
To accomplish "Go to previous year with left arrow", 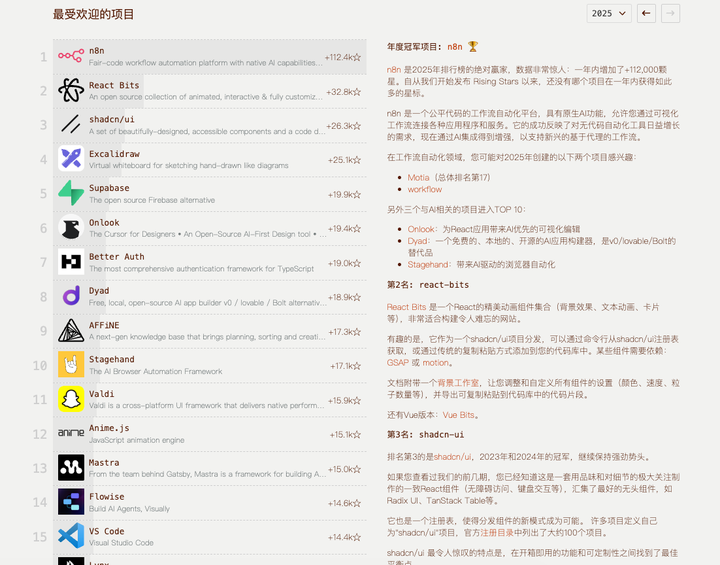I will coord(646,13).
